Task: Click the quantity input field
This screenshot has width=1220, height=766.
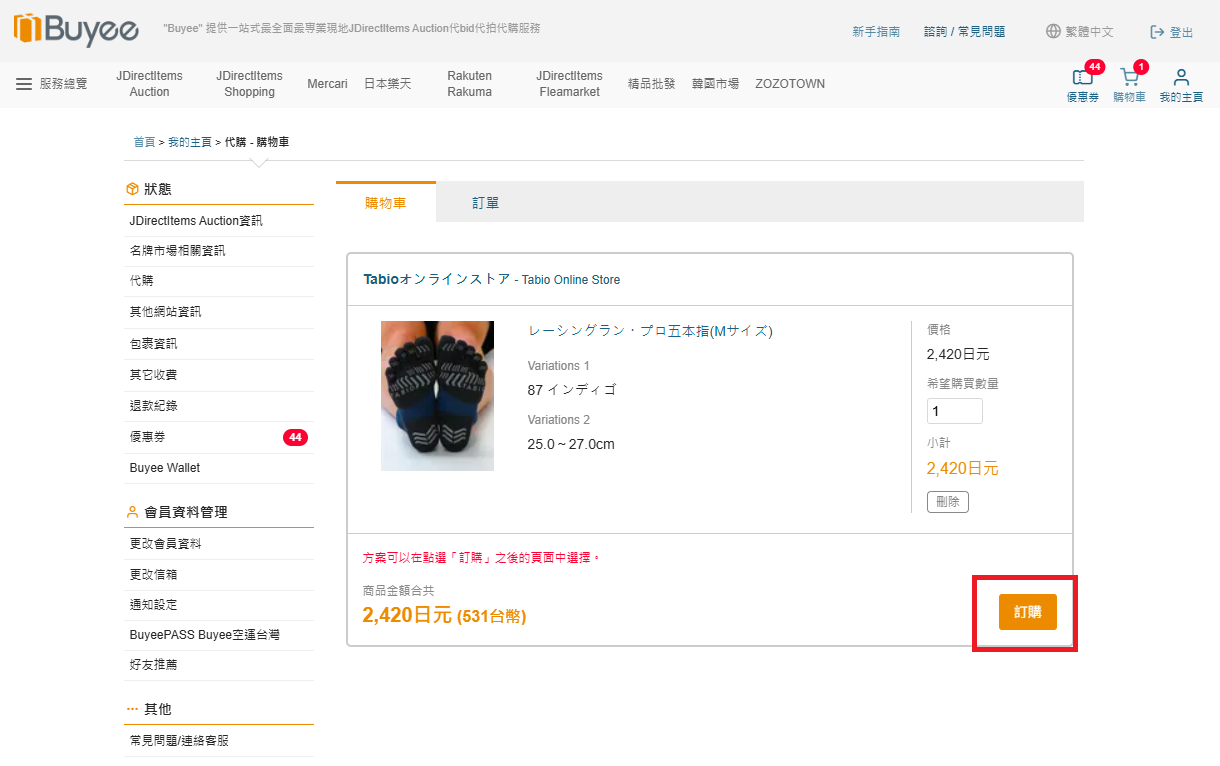Action: tap(955, 411)
